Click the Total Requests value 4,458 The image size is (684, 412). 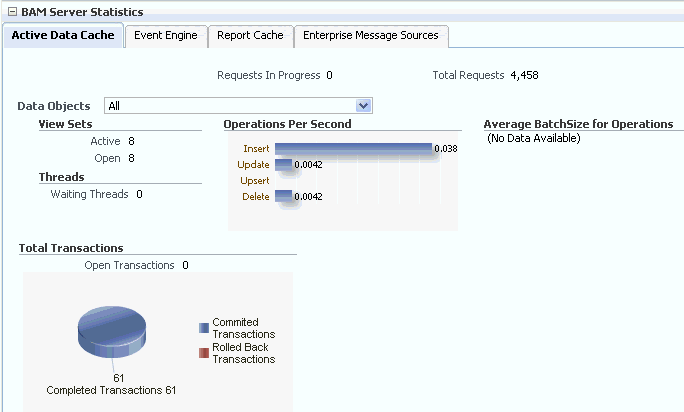(524, 76)
